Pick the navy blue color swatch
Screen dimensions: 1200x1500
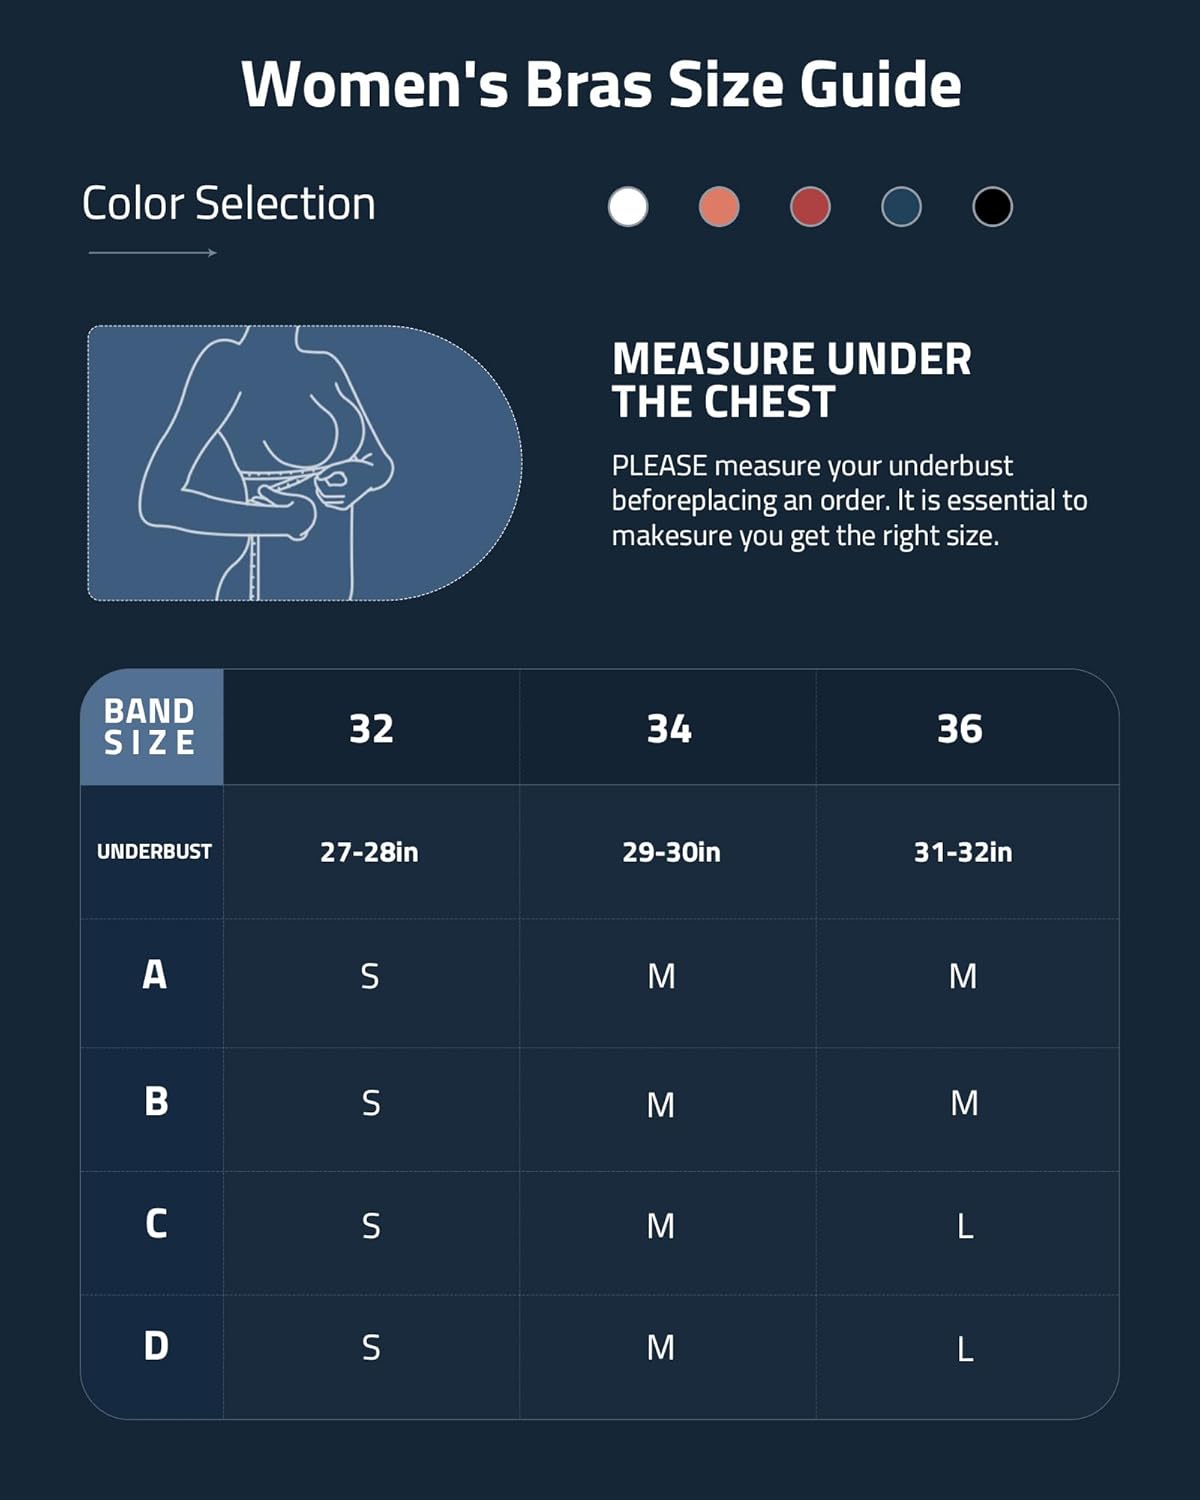pyautogui.click(x=901, y=207)
